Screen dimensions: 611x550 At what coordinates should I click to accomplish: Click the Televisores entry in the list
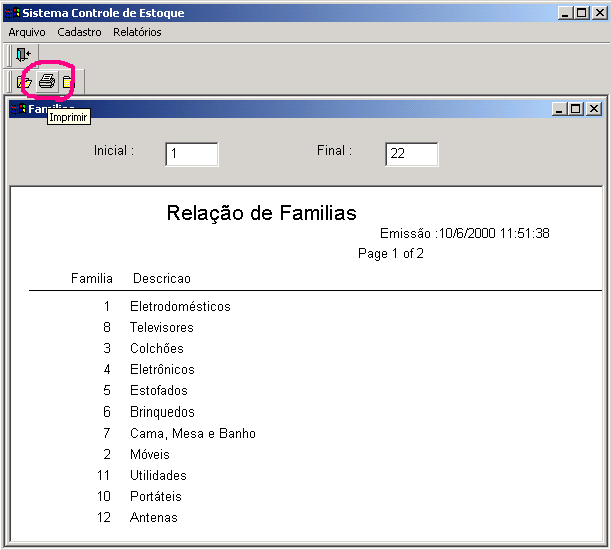point(162,328)
